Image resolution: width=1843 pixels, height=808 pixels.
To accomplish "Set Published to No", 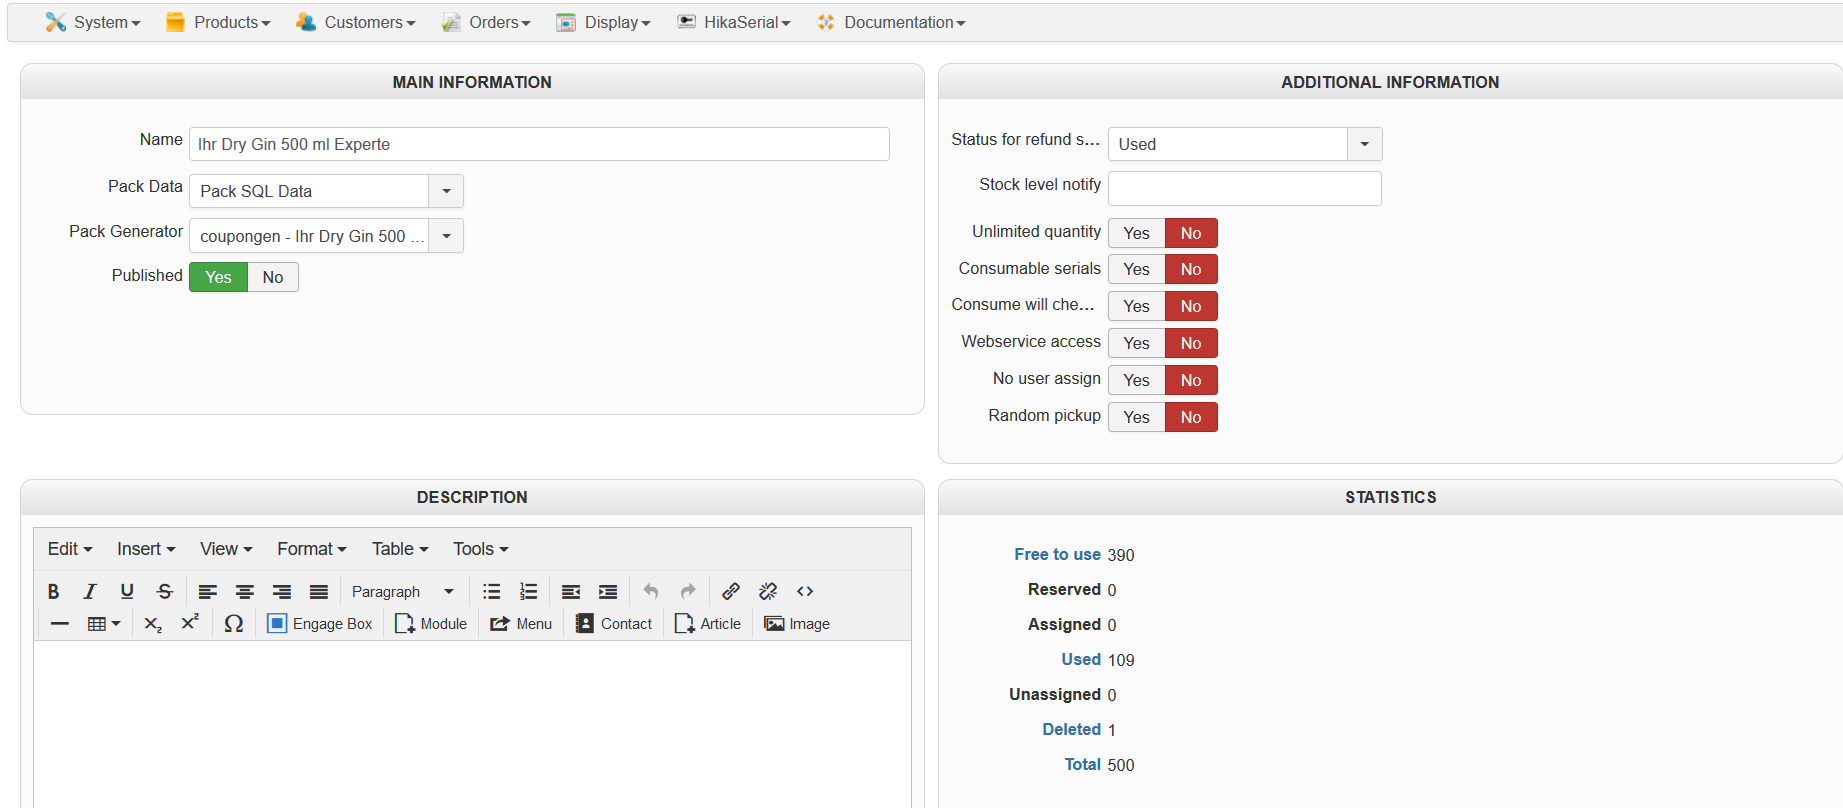I will click(273, 277).
